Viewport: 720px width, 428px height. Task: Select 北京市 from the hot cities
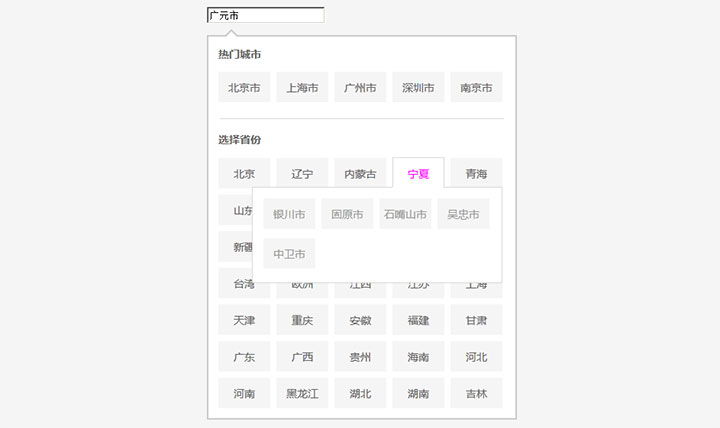244,88
